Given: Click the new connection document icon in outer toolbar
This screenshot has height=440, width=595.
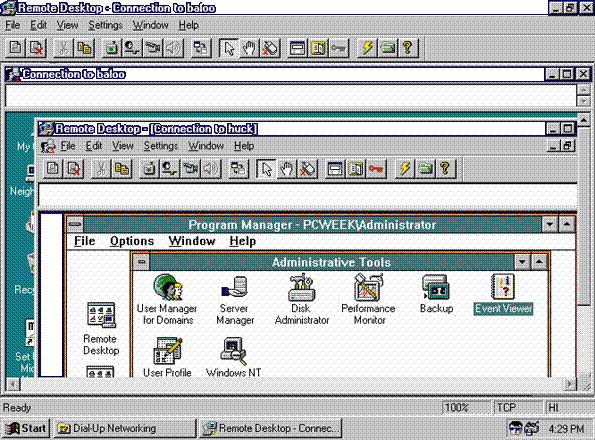Looking at the screenshot, I should 16,48.
